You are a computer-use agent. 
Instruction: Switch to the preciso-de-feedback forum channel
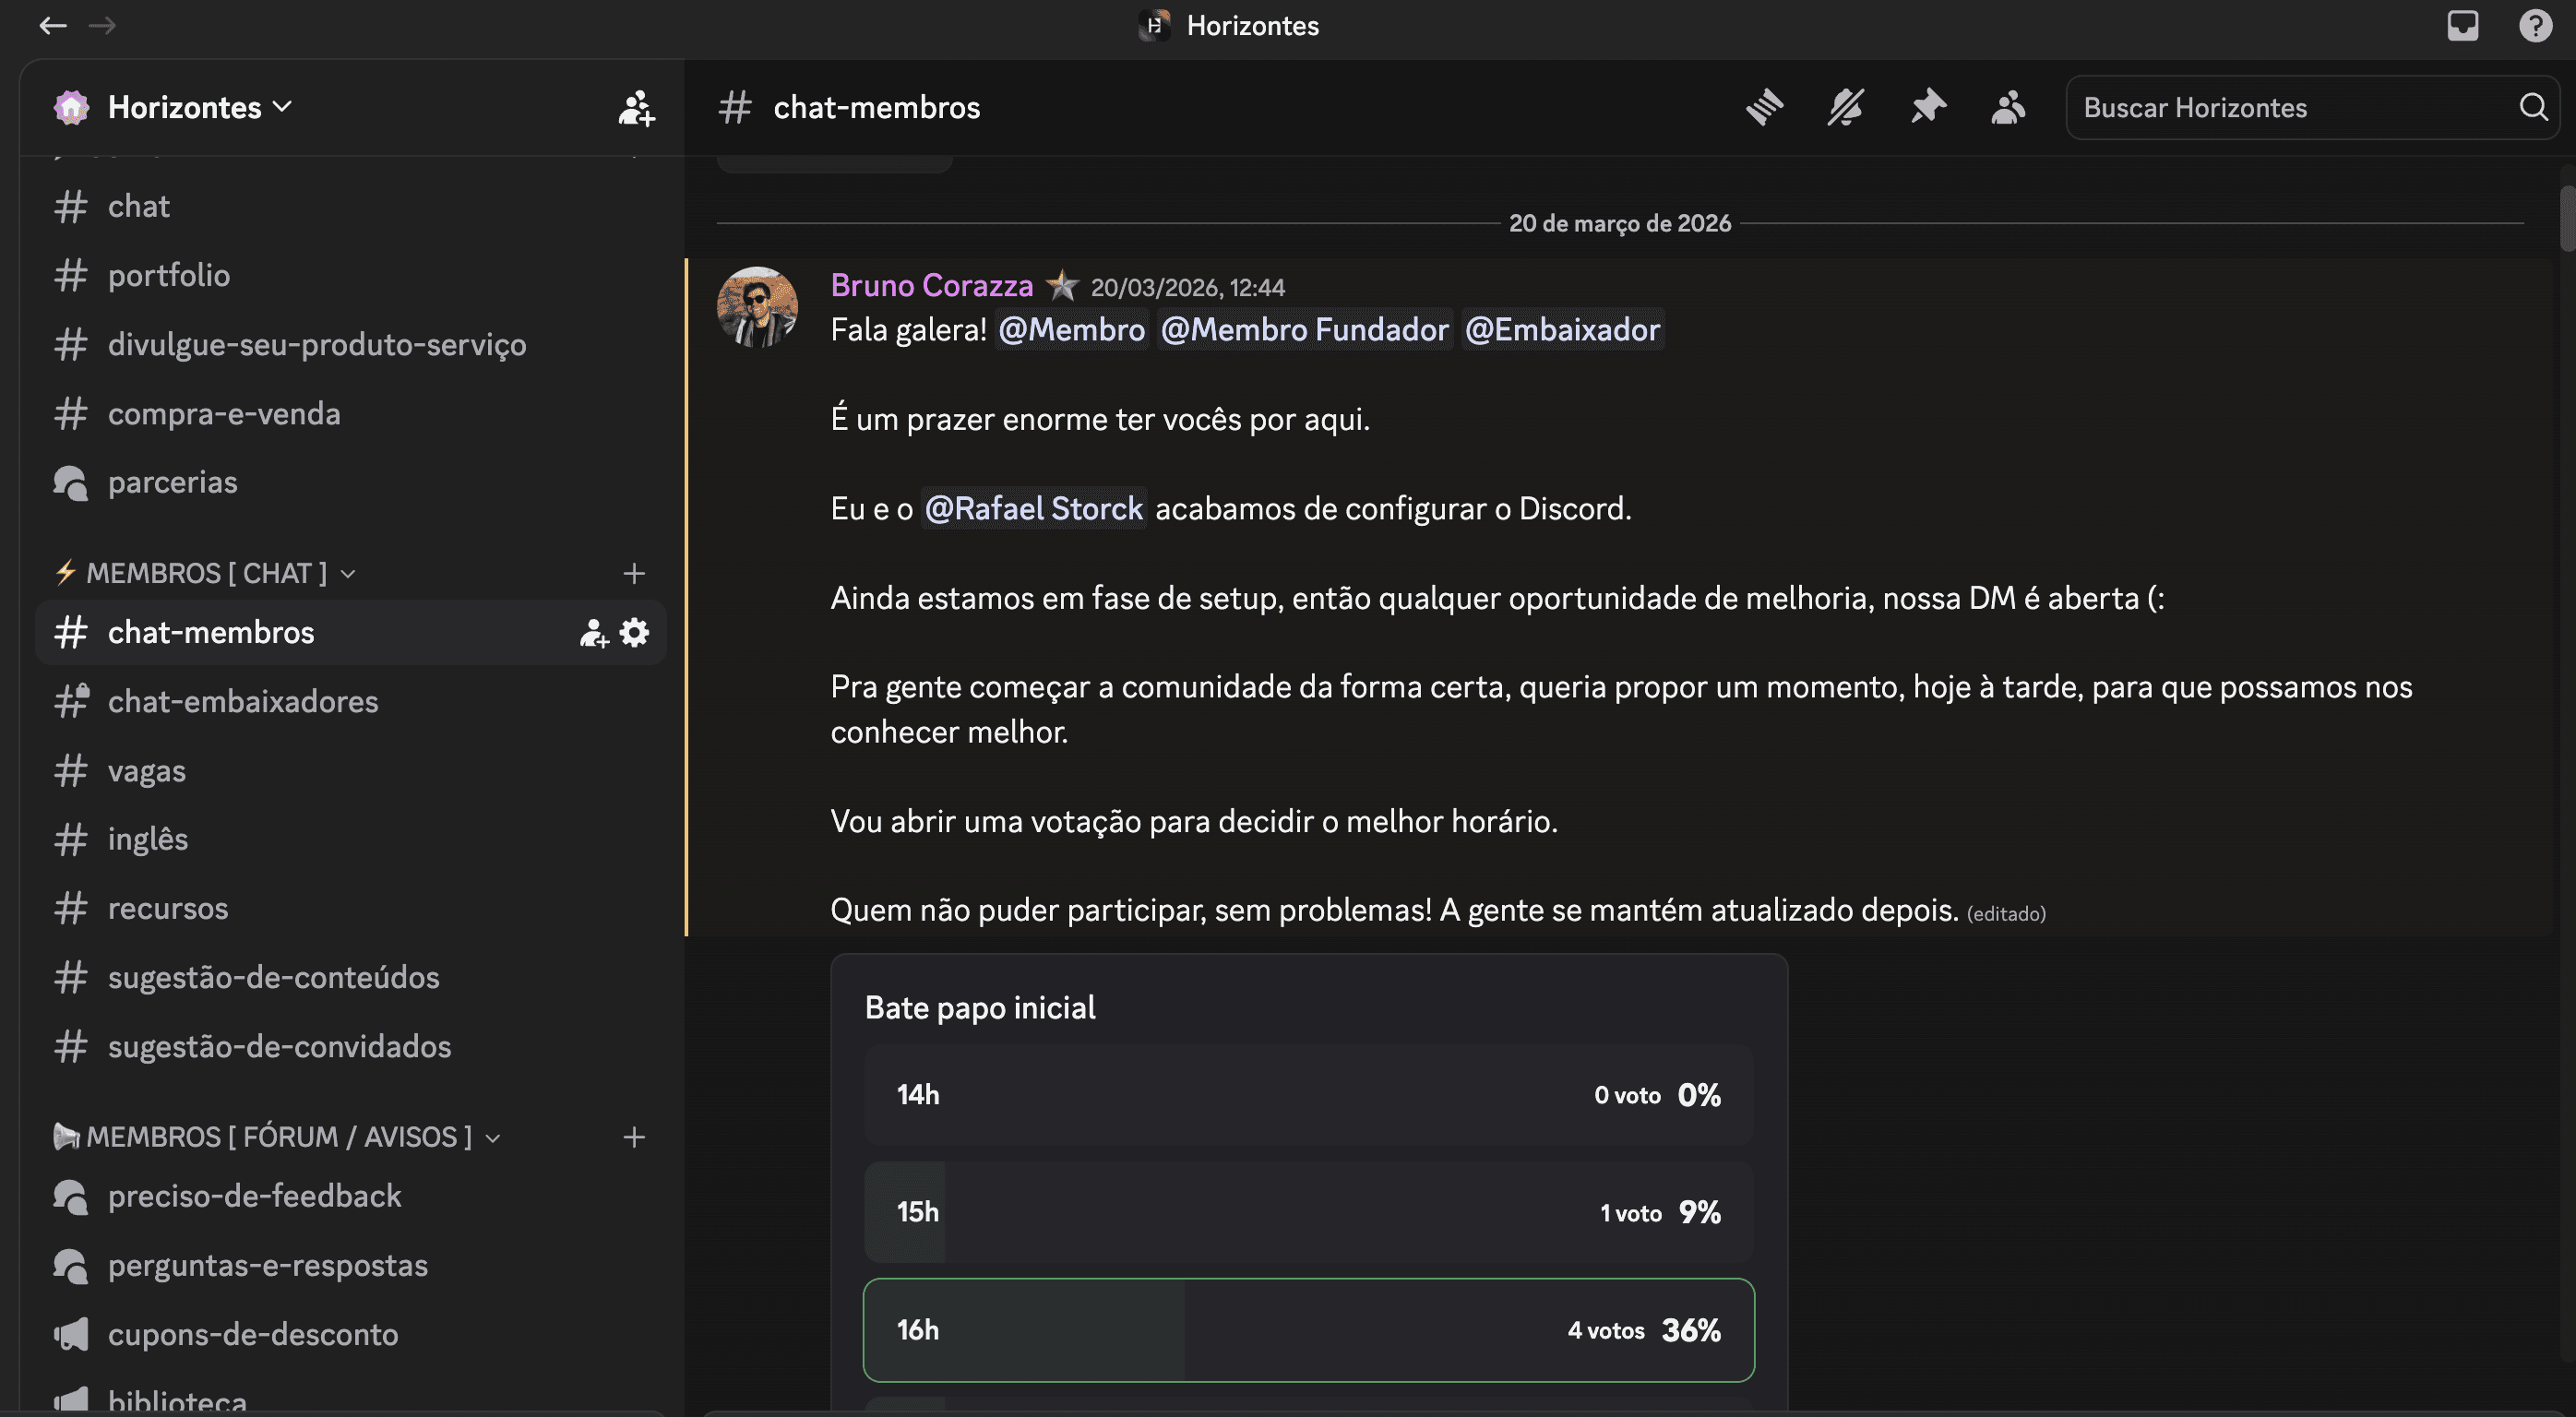[x=254, y=1196]
